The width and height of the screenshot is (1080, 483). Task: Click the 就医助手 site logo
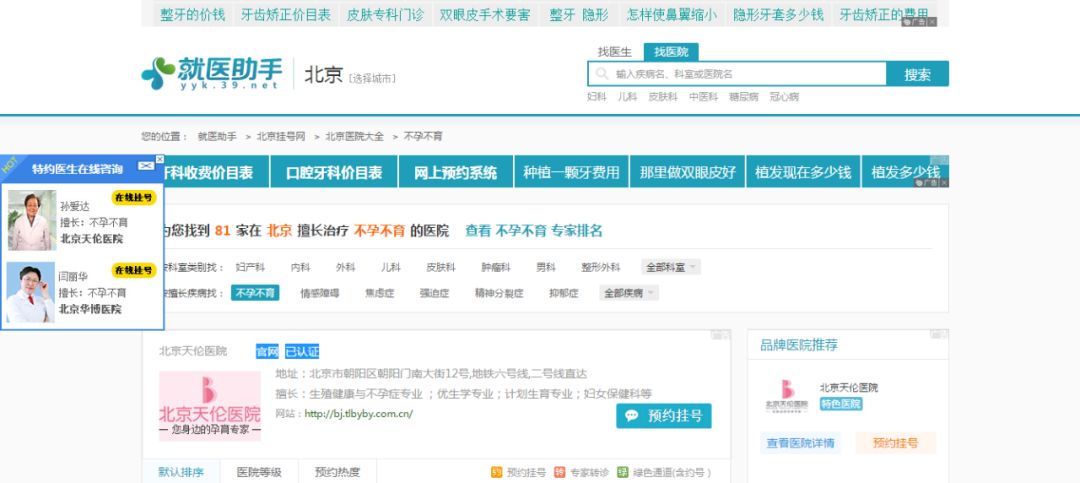pyautogui.click(x=211, y=73)
